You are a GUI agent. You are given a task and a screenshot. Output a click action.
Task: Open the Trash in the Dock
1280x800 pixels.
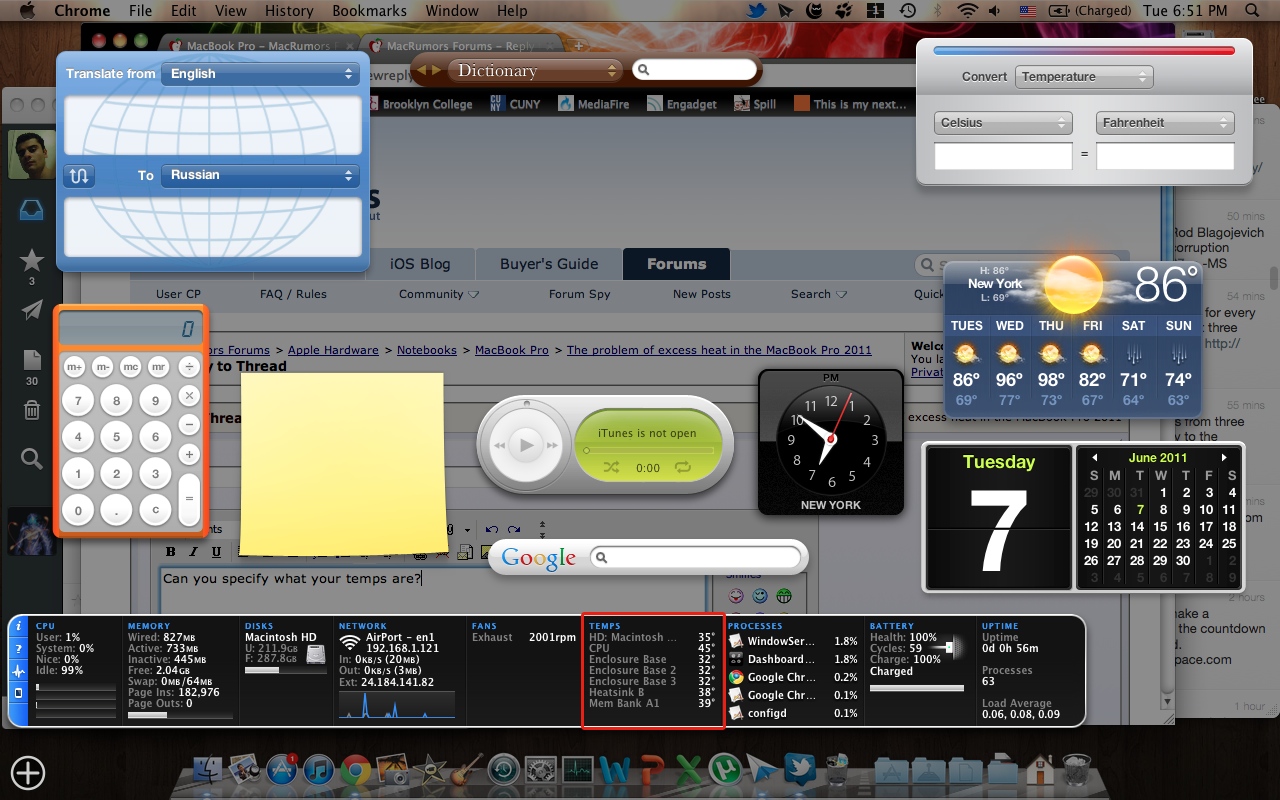tap(1076, 770)
